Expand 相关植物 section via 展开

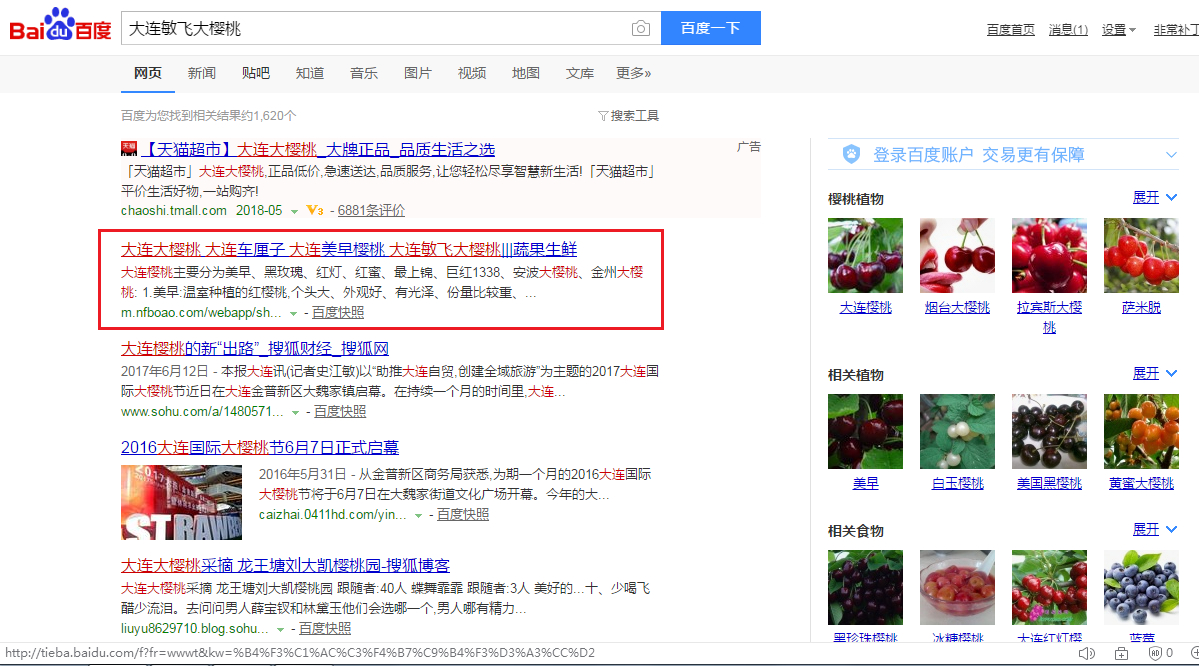click(1155, 373)
